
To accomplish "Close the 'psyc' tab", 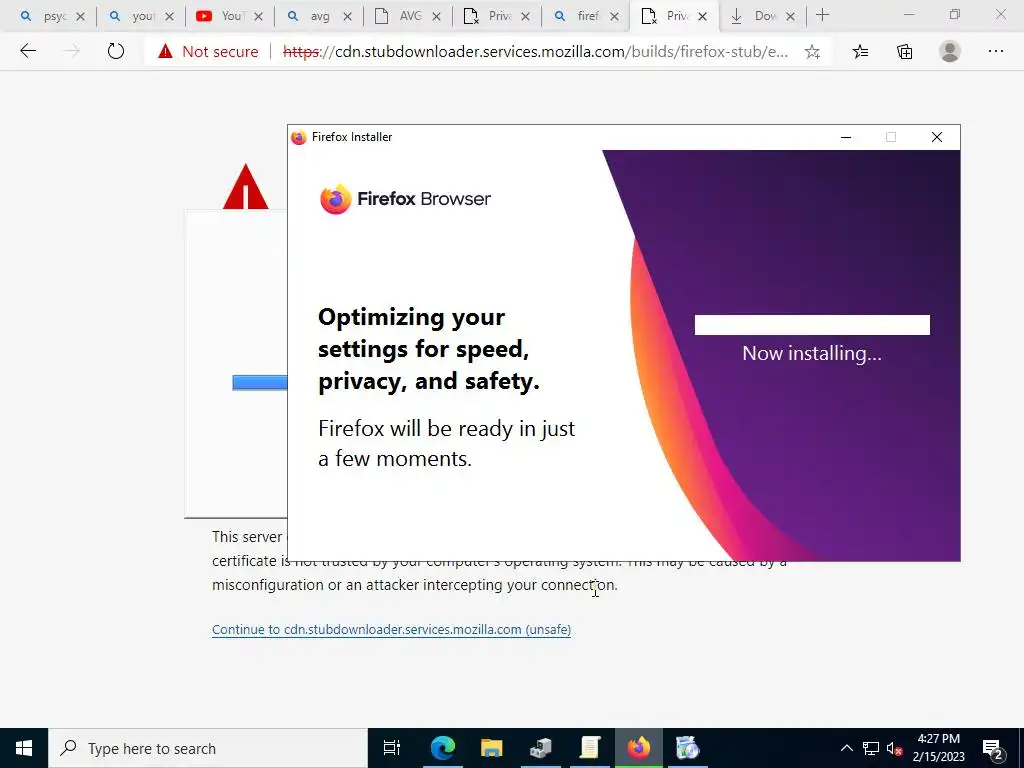I will pos(80,16).
